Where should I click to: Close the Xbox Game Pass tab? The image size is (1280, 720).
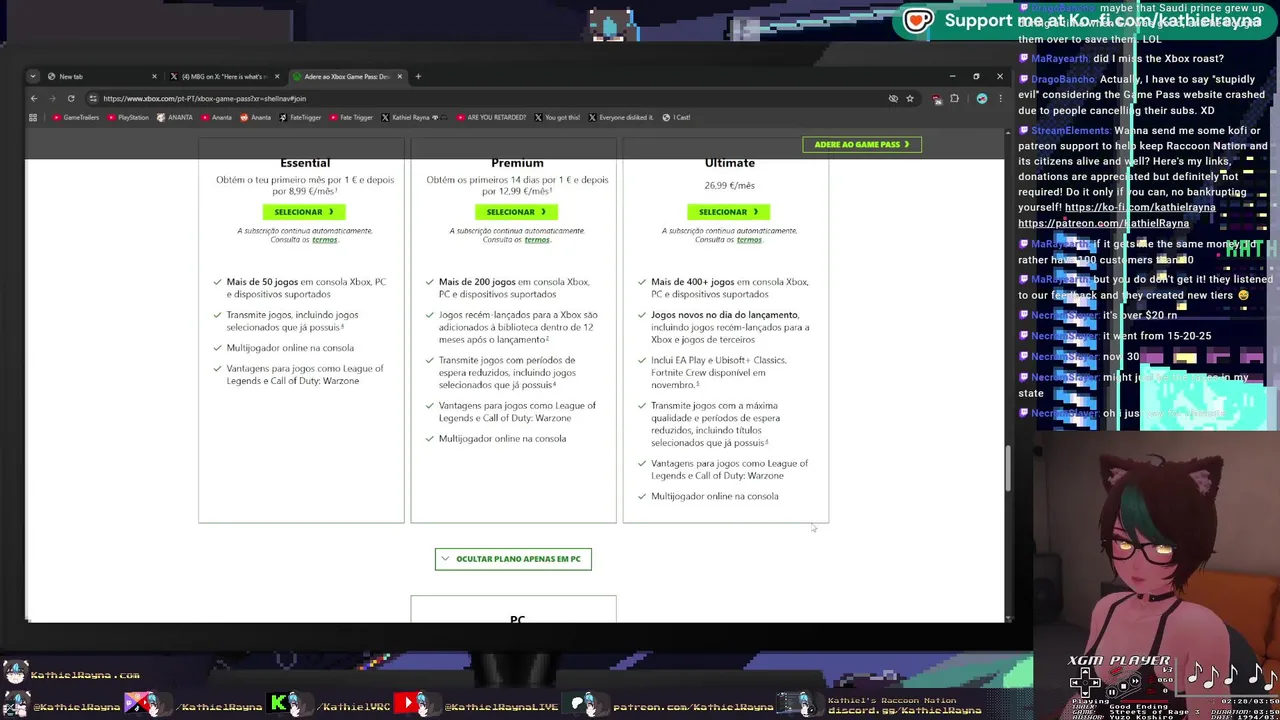tap(399, 76)
